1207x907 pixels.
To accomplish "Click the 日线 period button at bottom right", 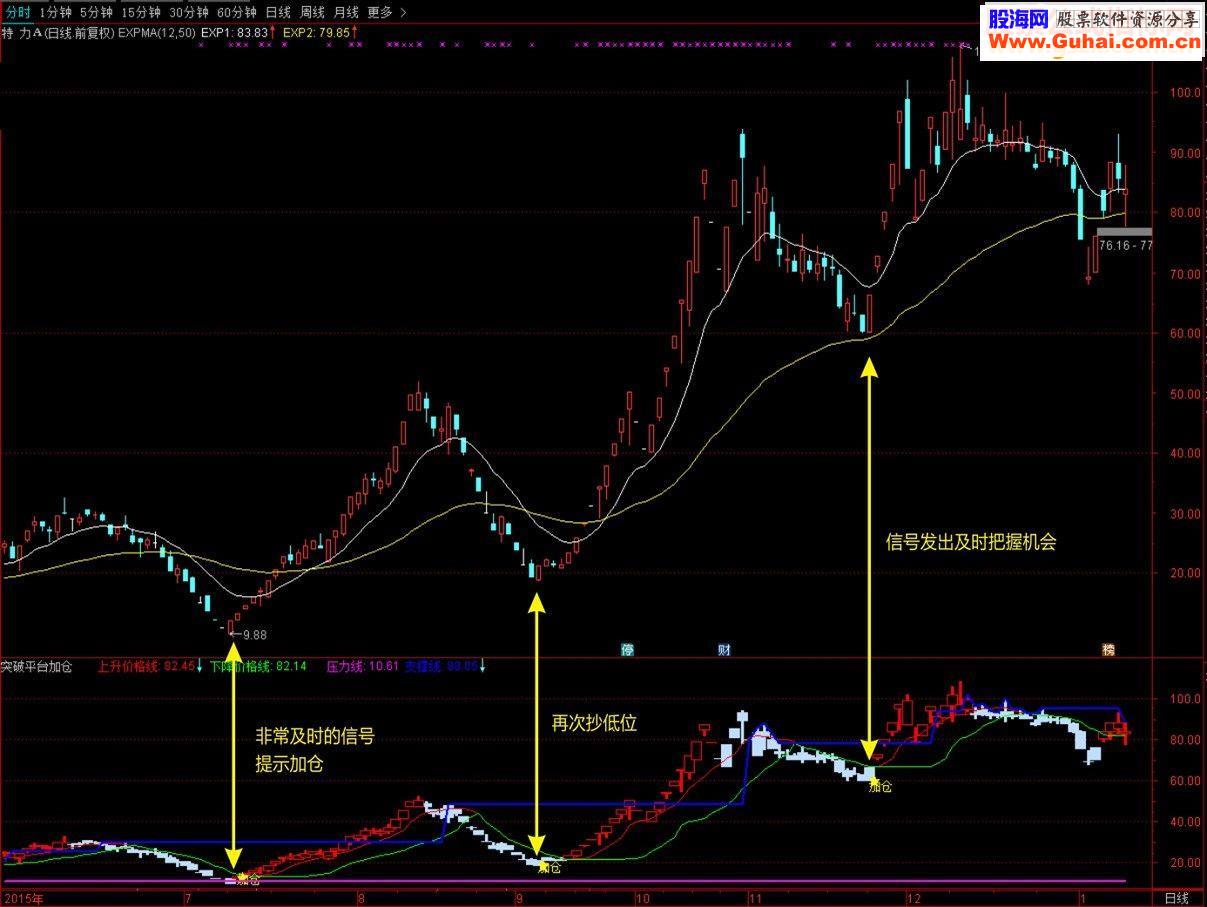I will (1177, 897).
